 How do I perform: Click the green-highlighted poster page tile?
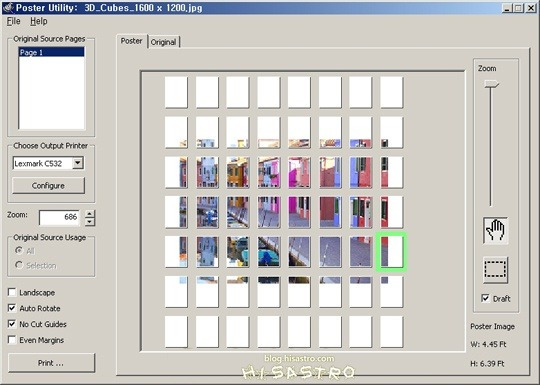click(392, 252)
